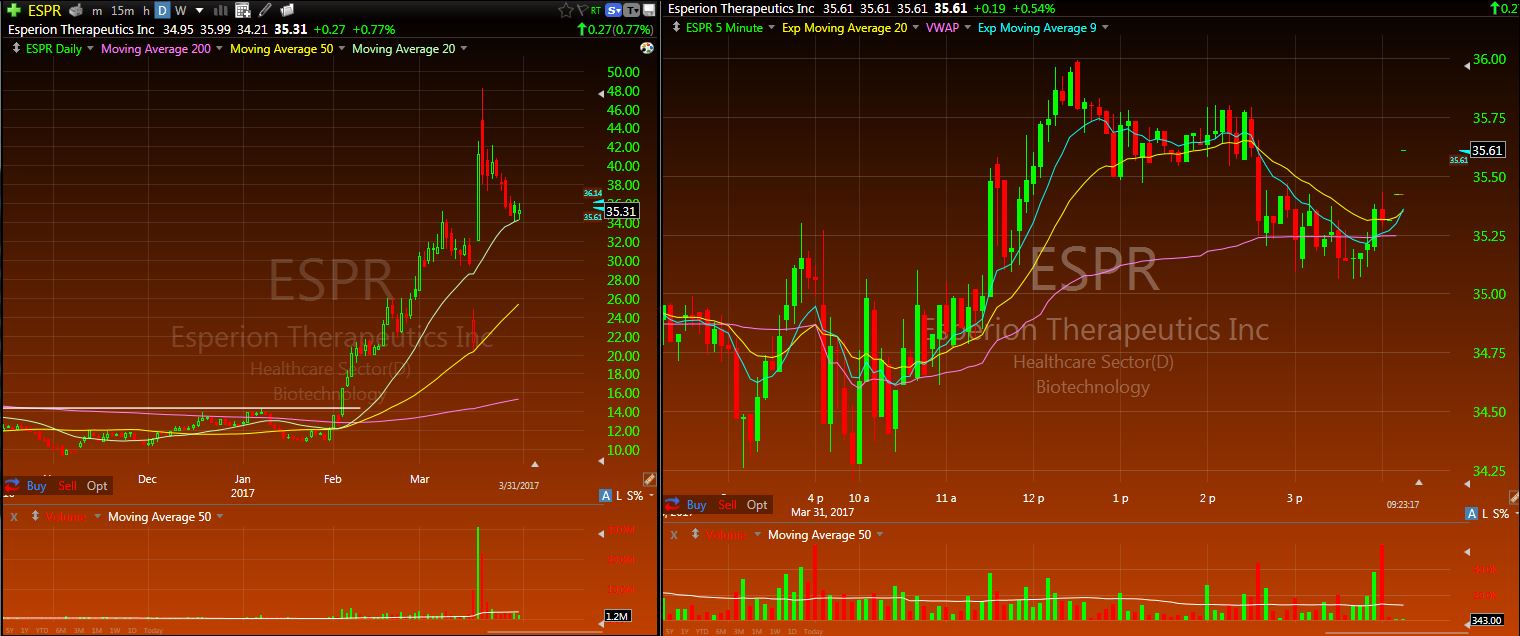Click the bar chart style icon
1520x636 pixels.
click(x=221, y=10)
